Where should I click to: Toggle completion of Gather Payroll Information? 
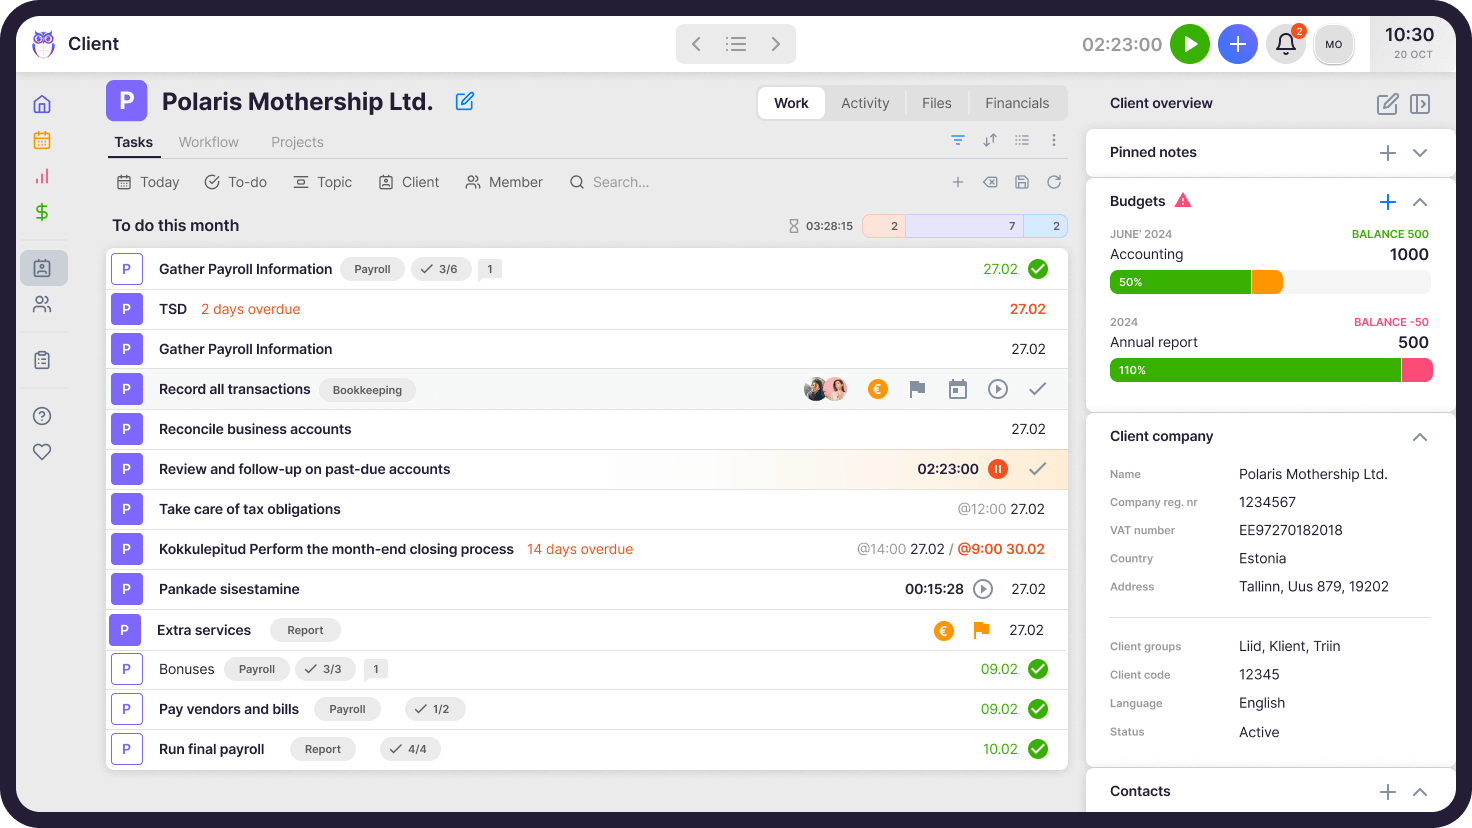coord(1037,268)
